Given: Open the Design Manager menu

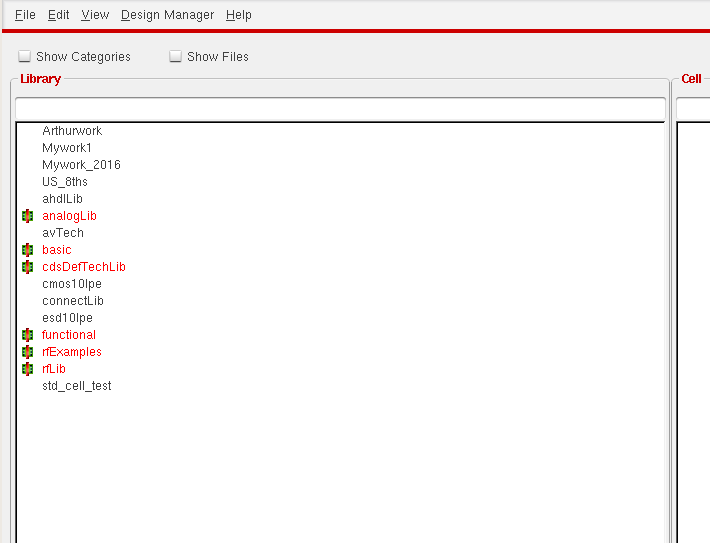Looking at the screenshot, I should (167, 15).
